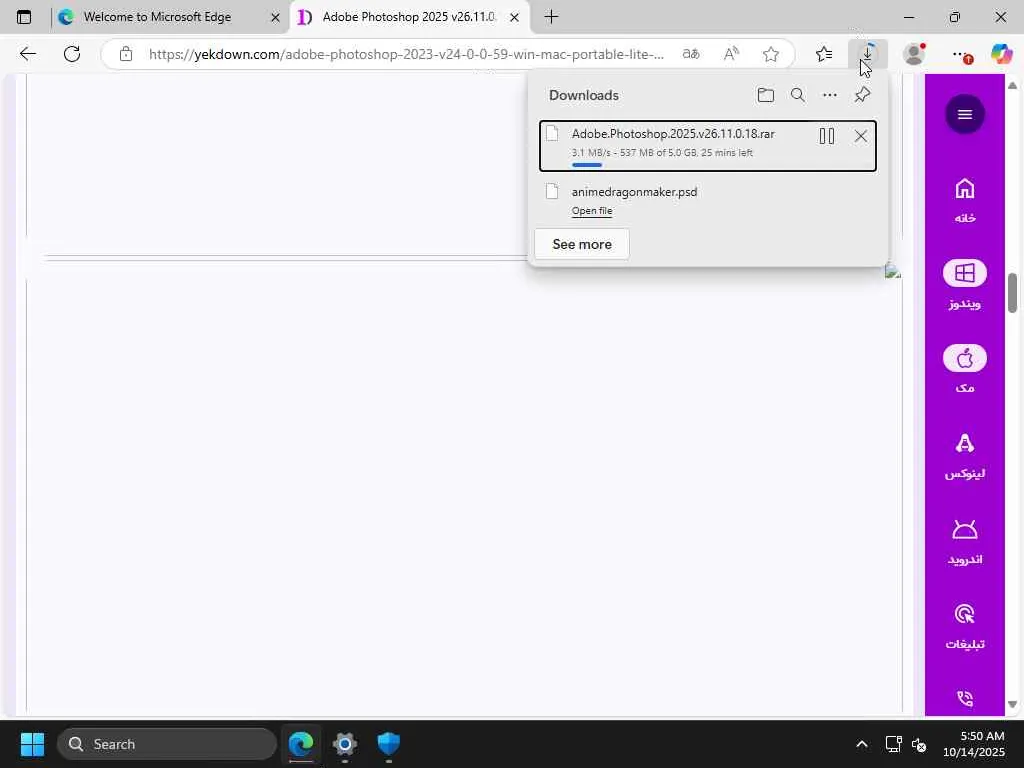1024x768 pixels.
Task: Select the Adobe Photoshop 2025 tab
Action: tap(409, 17)
